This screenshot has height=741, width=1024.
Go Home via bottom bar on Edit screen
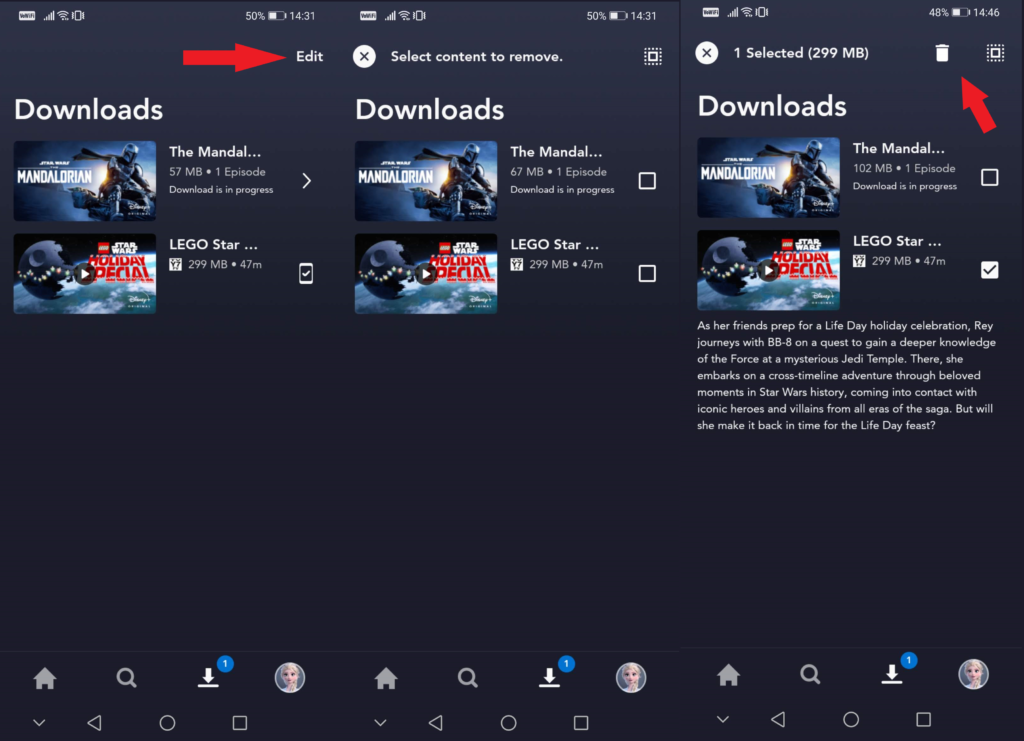pyautogui.click(x=44, y=678)
